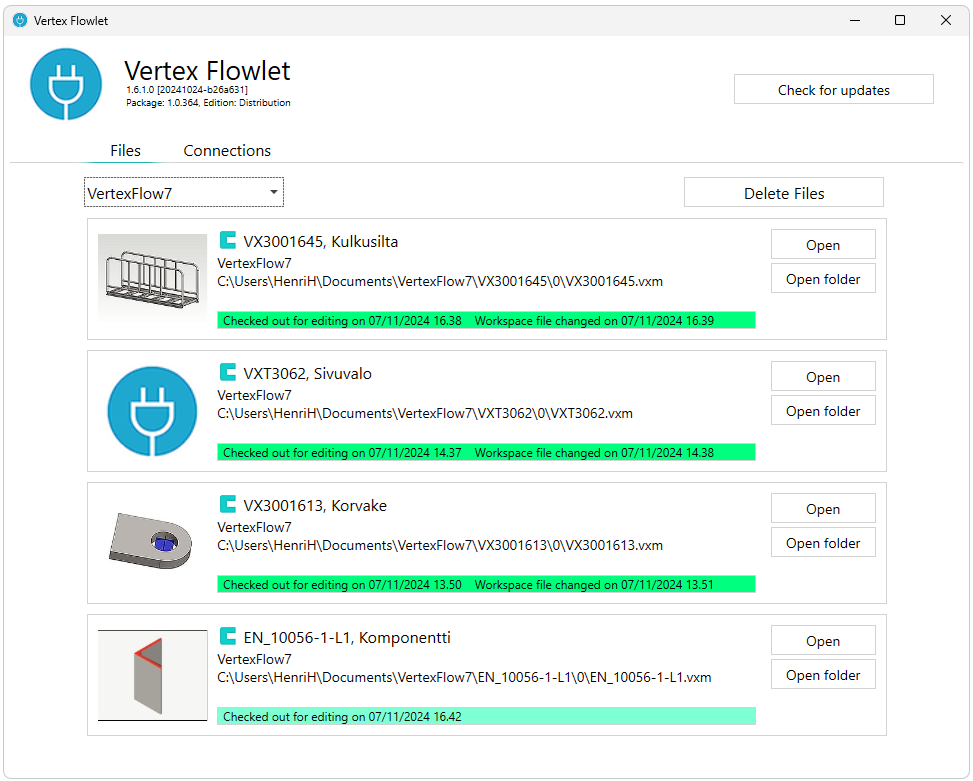The image size is (973, 781).
Task: Click the file type icon beside VXT3062, Sivuvalo
Action: click(228, 372)
